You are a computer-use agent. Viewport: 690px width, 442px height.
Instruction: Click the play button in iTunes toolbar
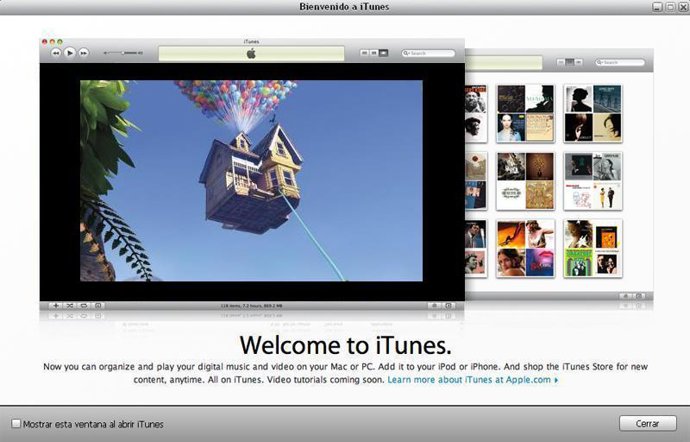tap(70, 53)
